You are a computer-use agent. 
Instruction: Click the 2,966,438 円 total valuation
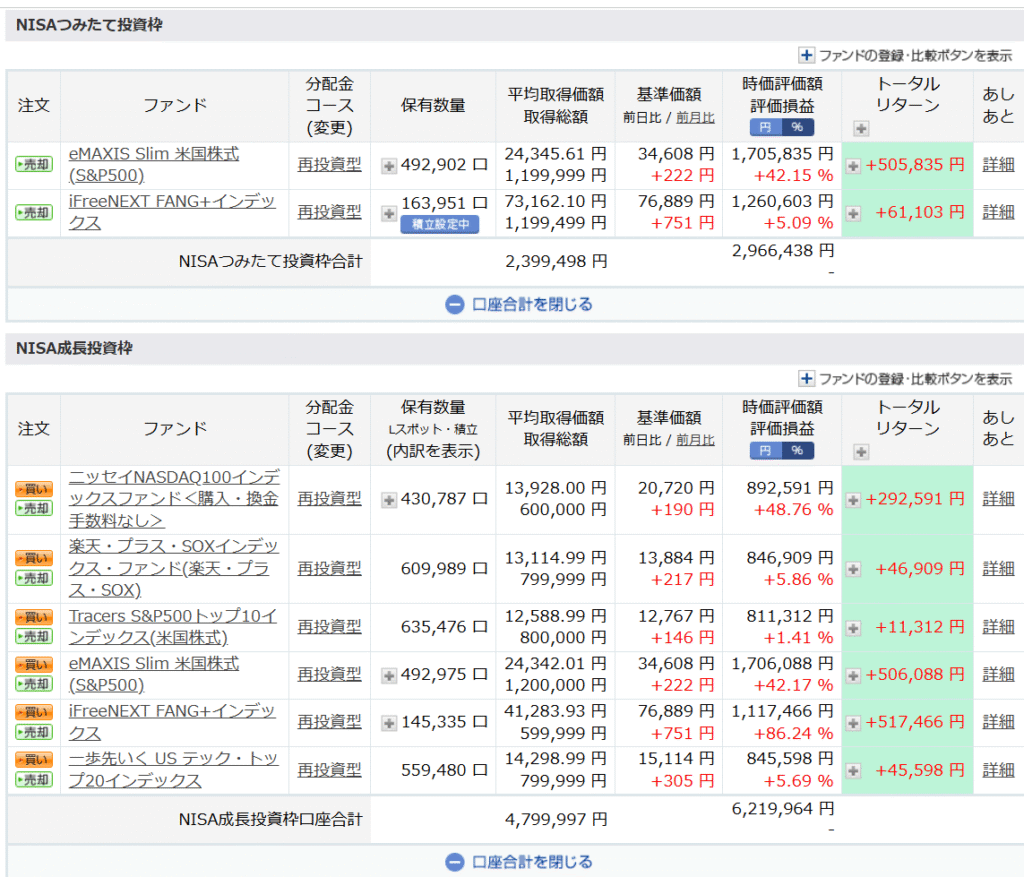[x=782, y=251]
